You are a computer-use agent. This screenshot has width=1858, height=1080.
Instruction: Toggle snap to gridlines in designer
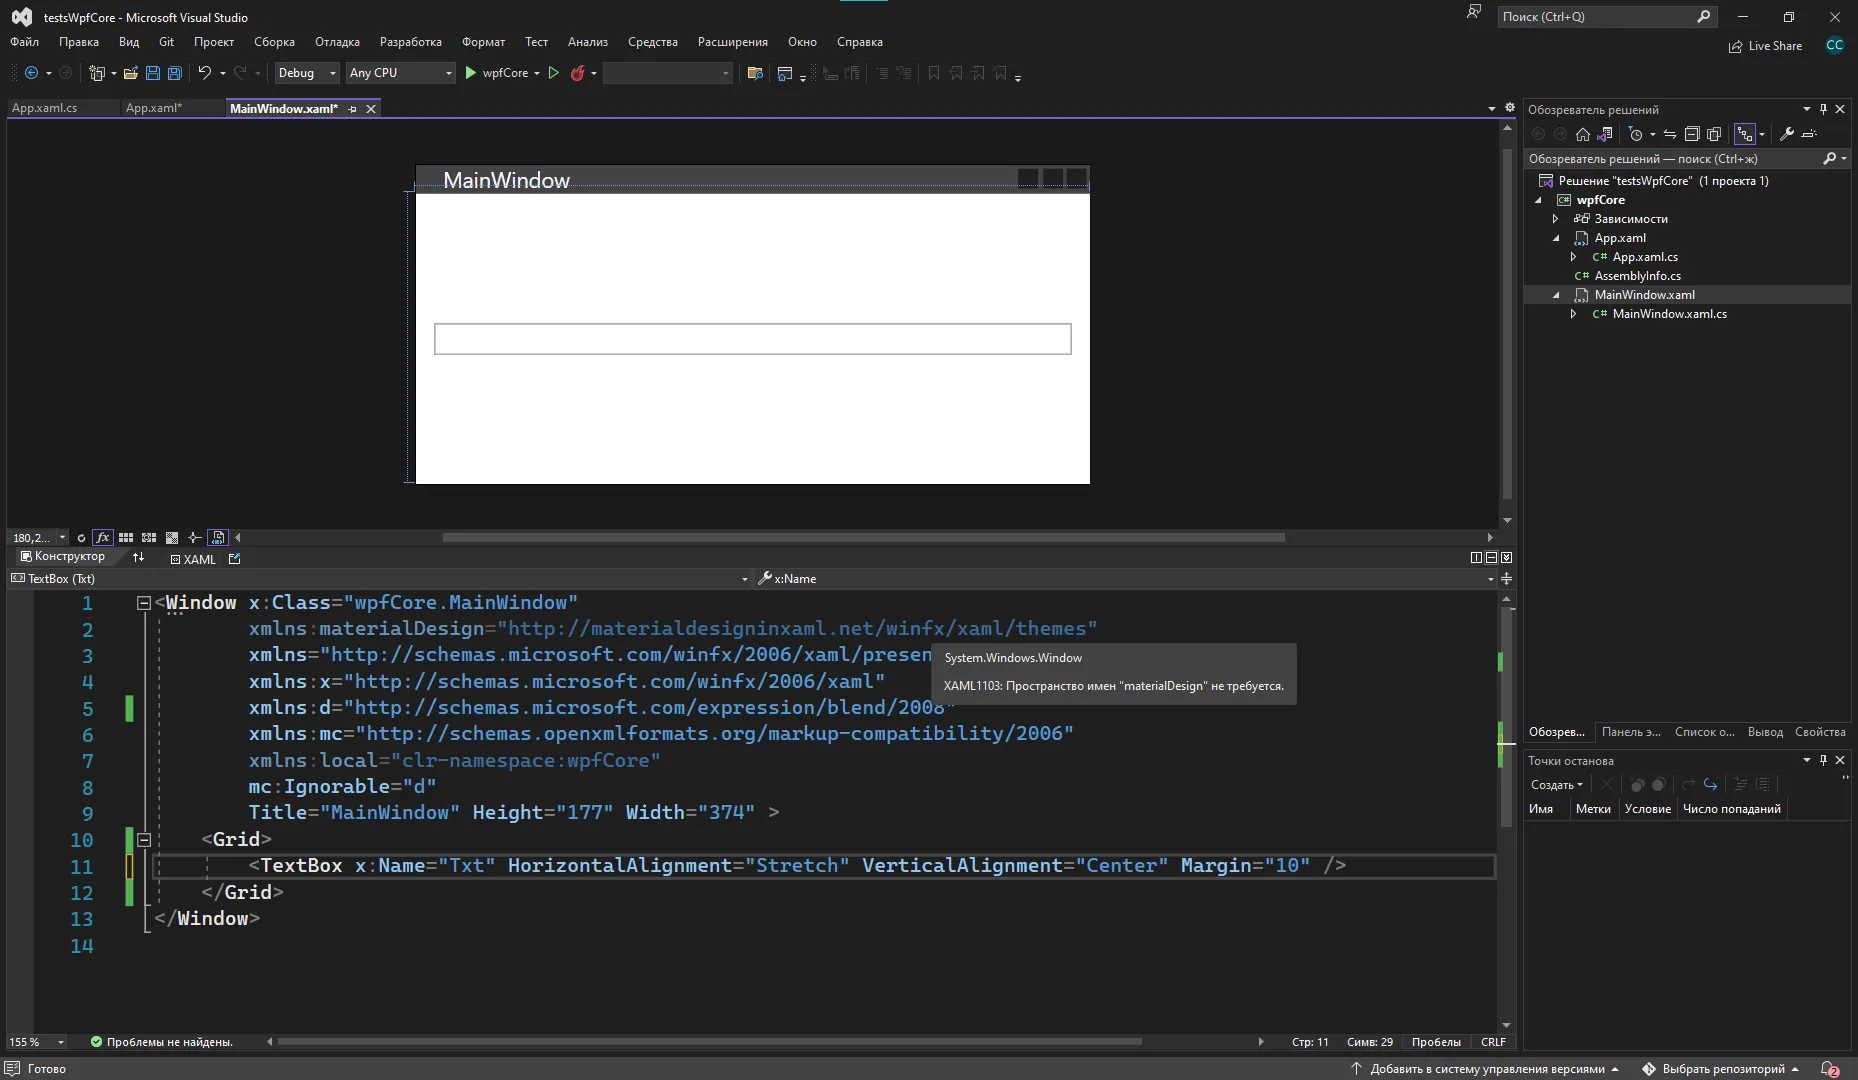pos(149,538)
